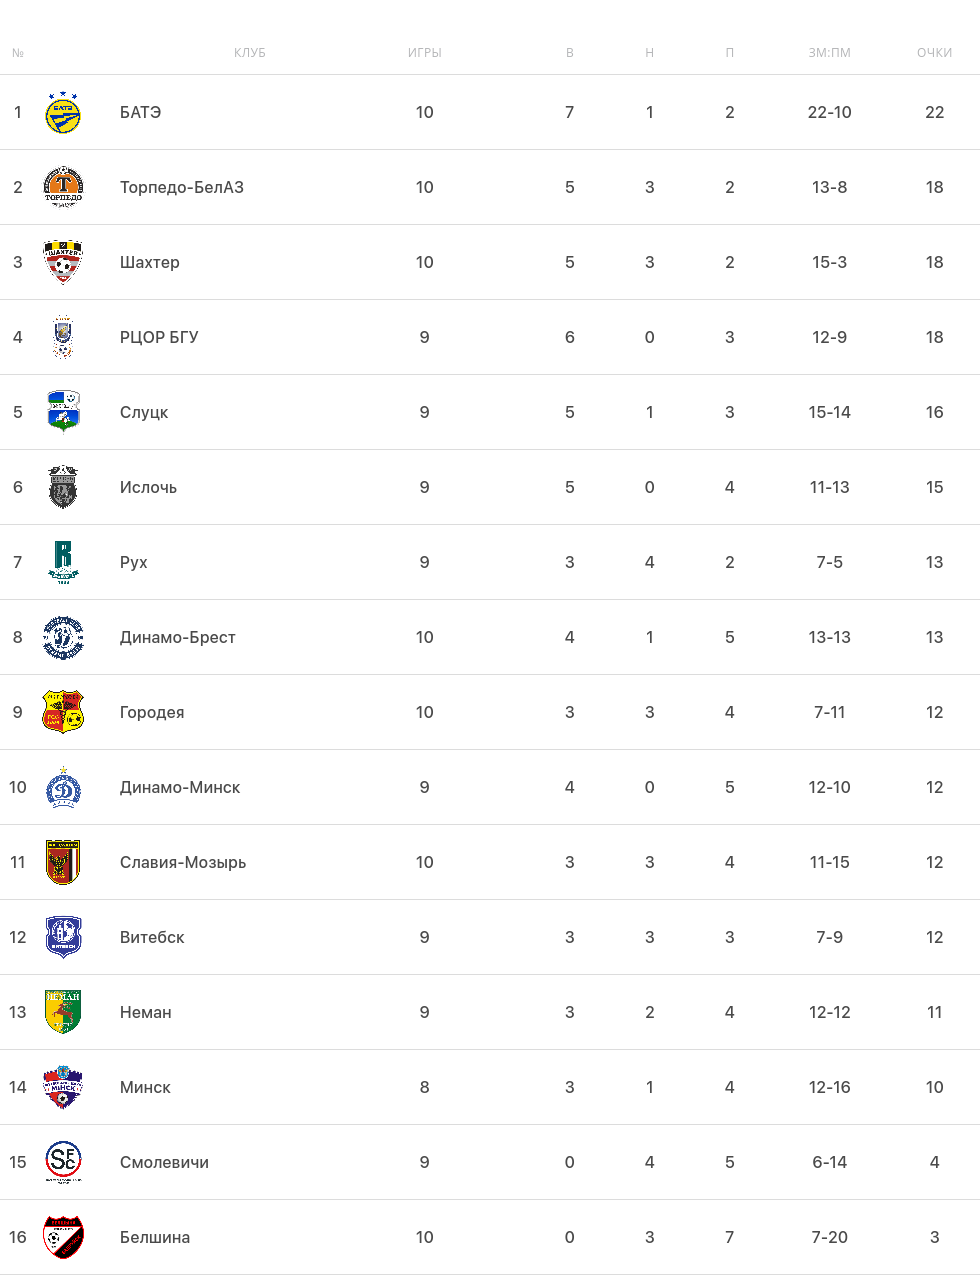
Task: Click the Рух club badge
Action: click(63, 562)
